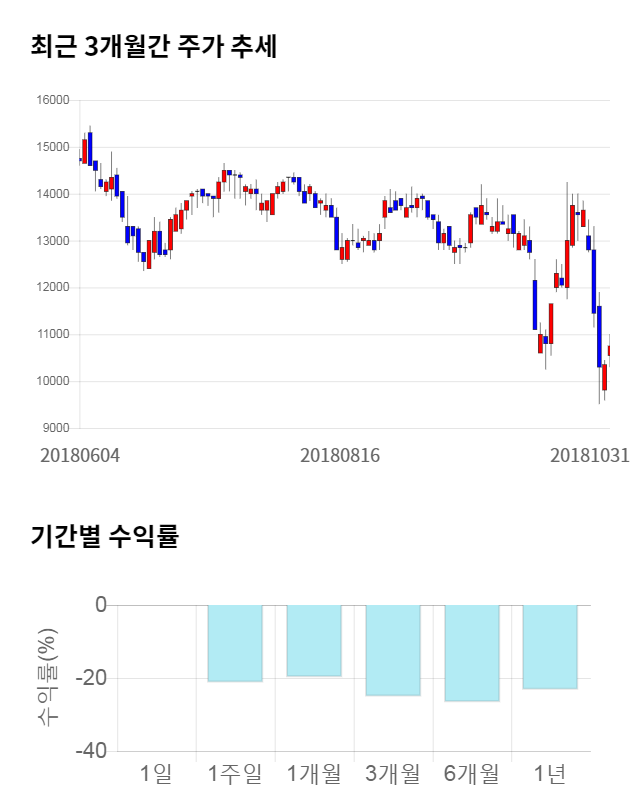Click the 6개월 x-axis label
The height and width of the screenshot is (810, 640).
[471, 773]
